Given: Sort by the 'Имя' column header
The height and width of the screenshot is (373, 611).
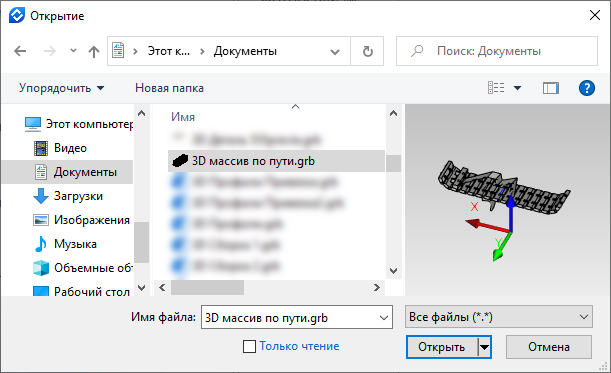Looking at the screenshot, I should pos(183,117).
